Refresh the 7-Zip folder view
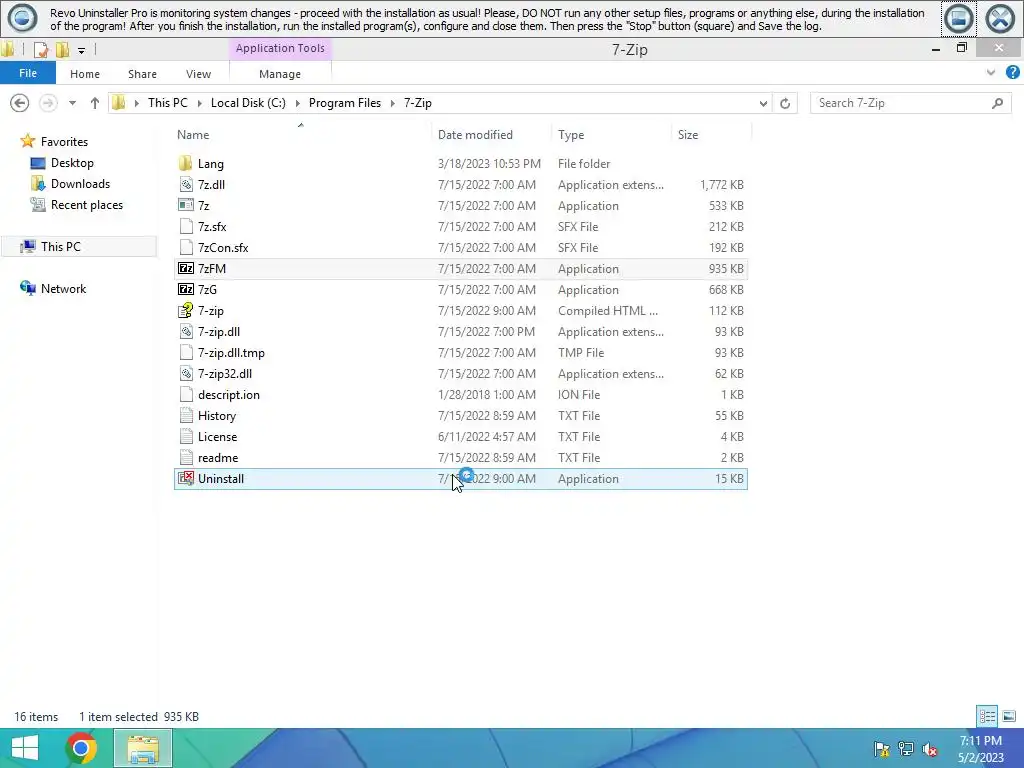1024x768 pixels. [x=785, y=103]
